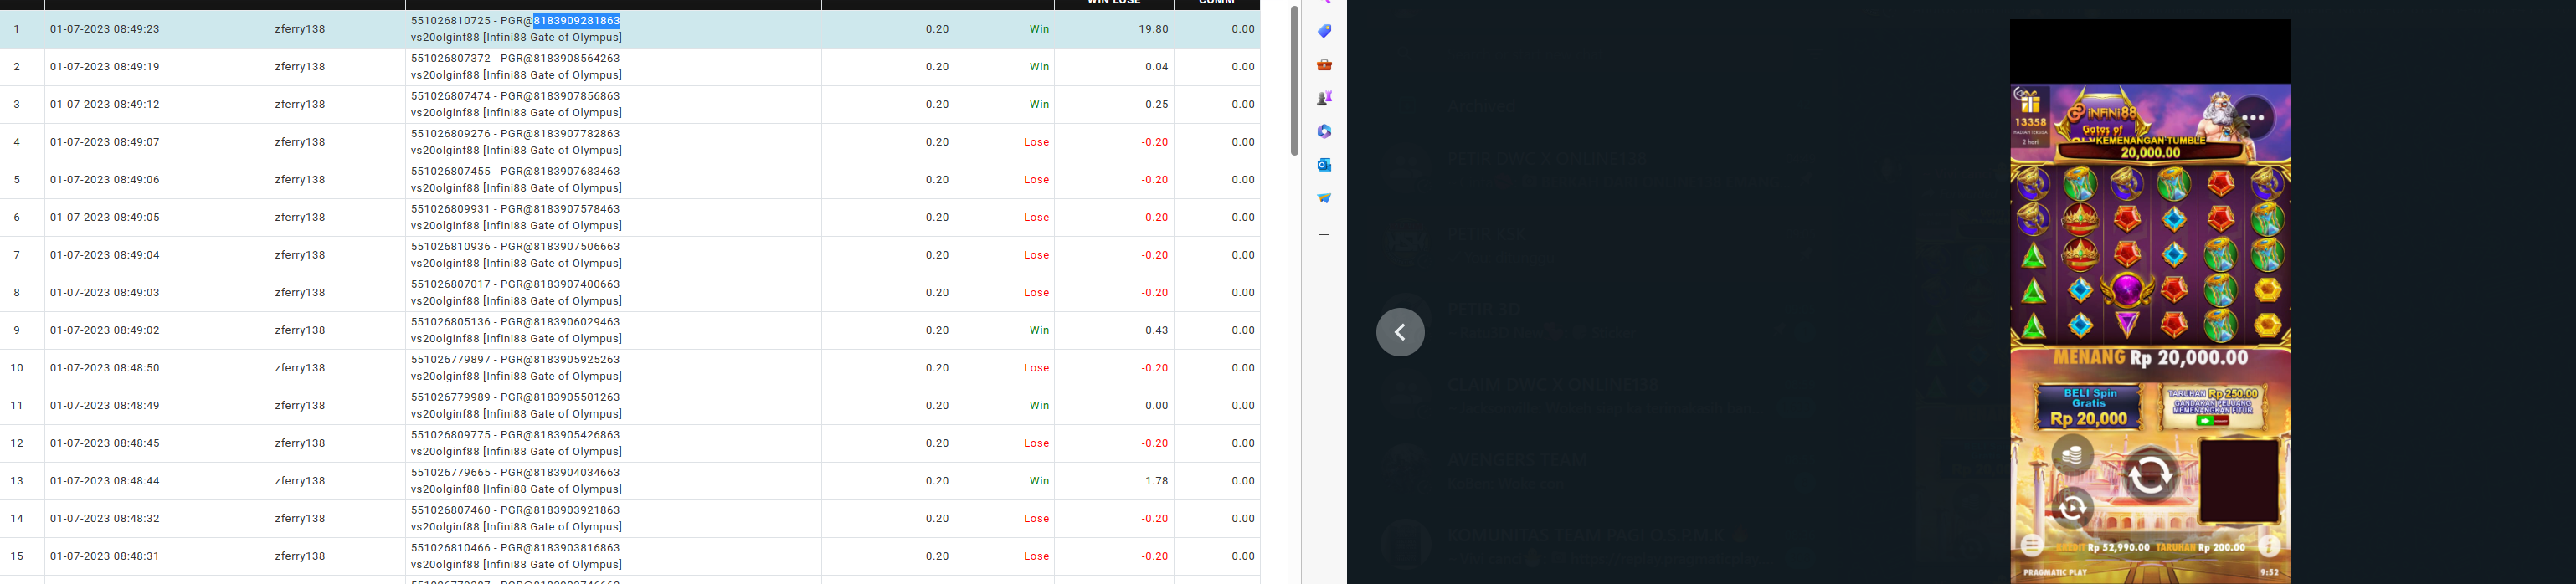Click win amount 1.78 in row 13
The image size is (2576, 584).
pos(1157,481)
